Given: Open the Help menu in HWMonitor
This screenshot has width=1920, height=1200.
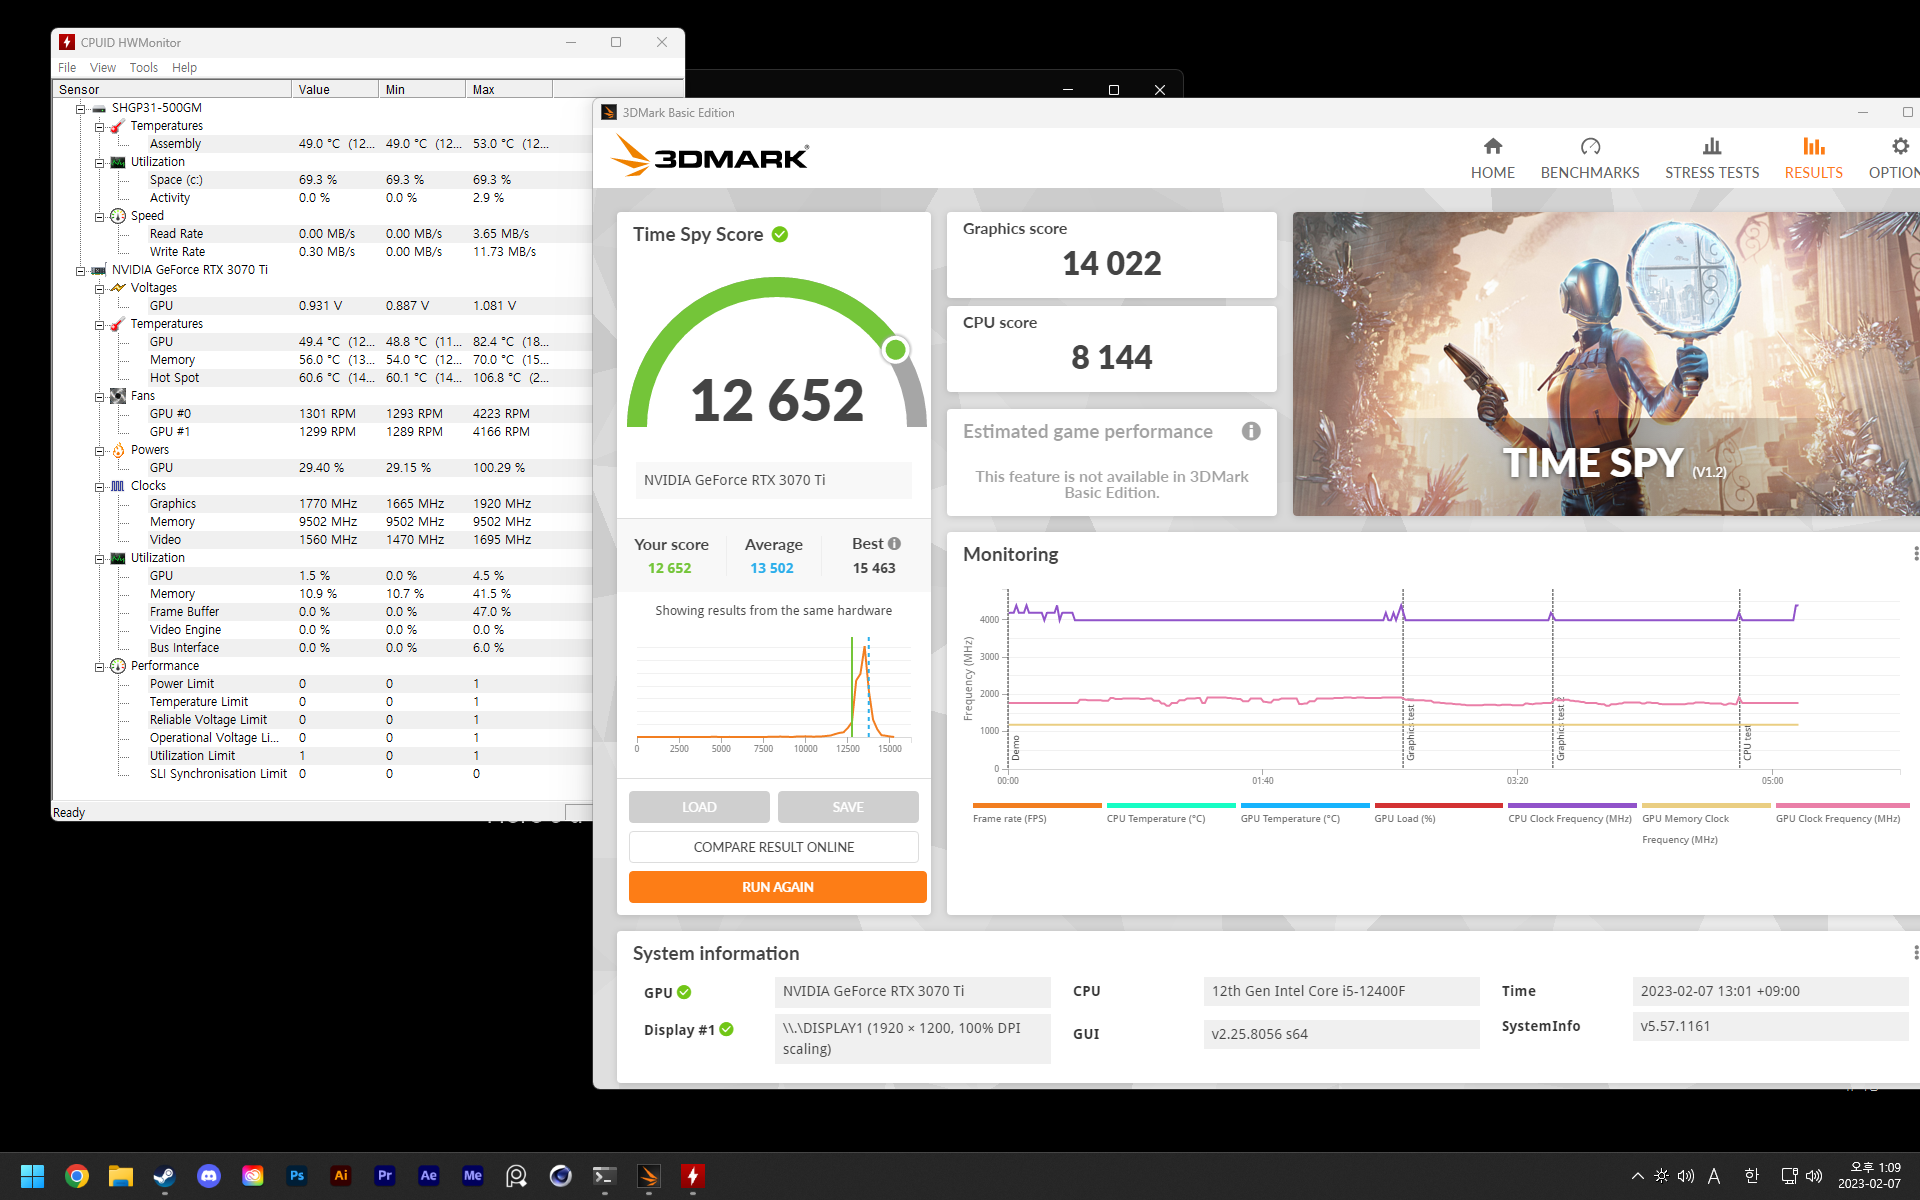Looking at the screenshot, I should [x=184, y=67].
